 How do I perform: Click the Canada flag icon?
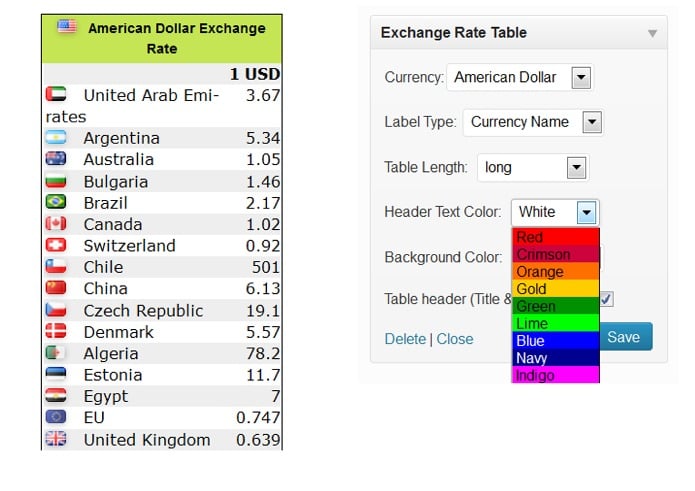pos(56,223)
